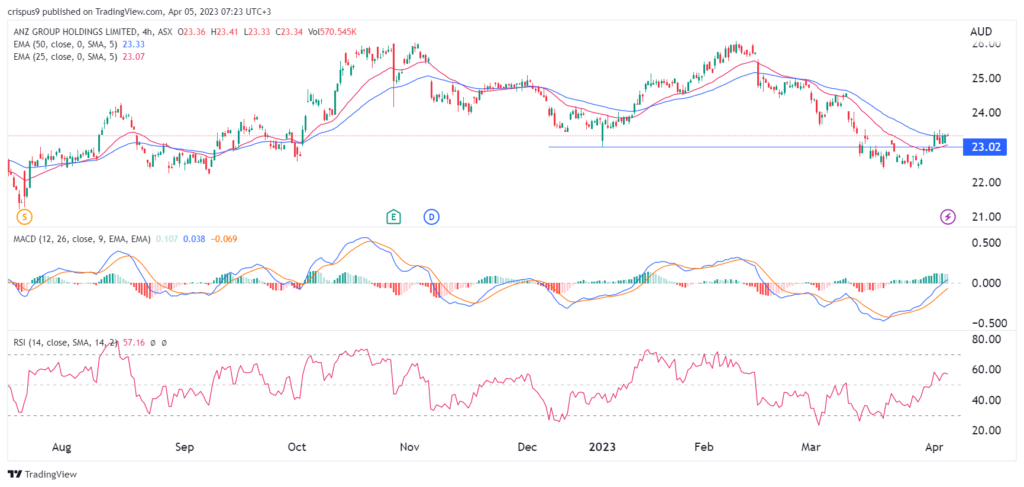Click the purple lightning event marker
This screenshot has height=487, width=1024.
pyautogui.click(x=948, y=216)
